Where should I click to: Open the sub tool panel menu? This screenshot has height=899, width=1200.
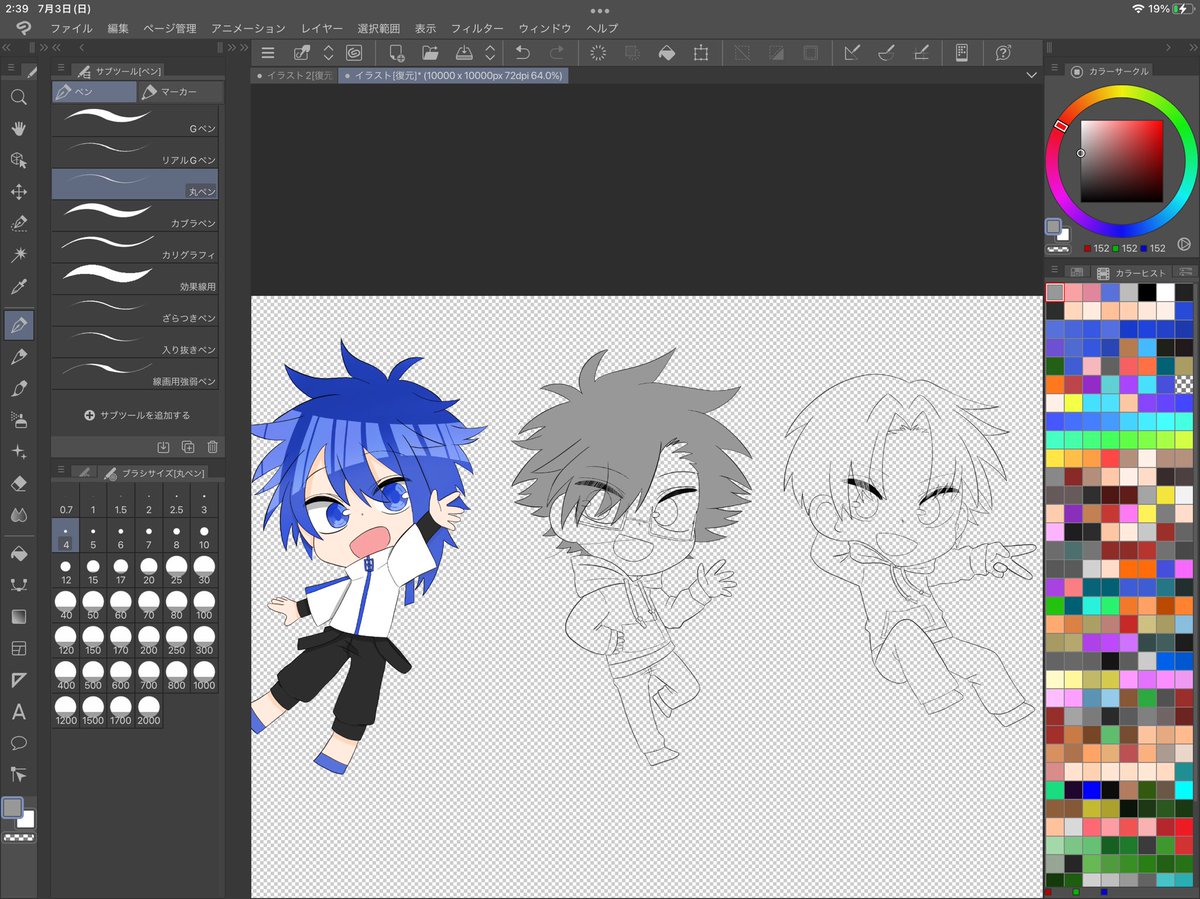tap(61, 71)
